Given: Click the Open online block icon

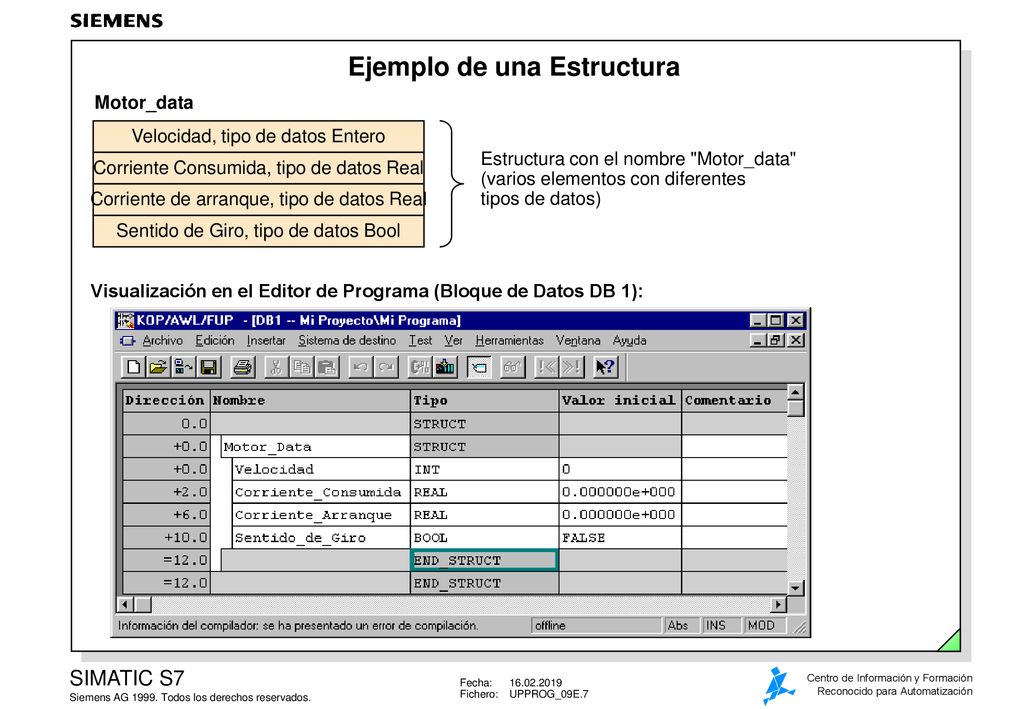Looking at the screenshot, I should click(x=183, y=368).
